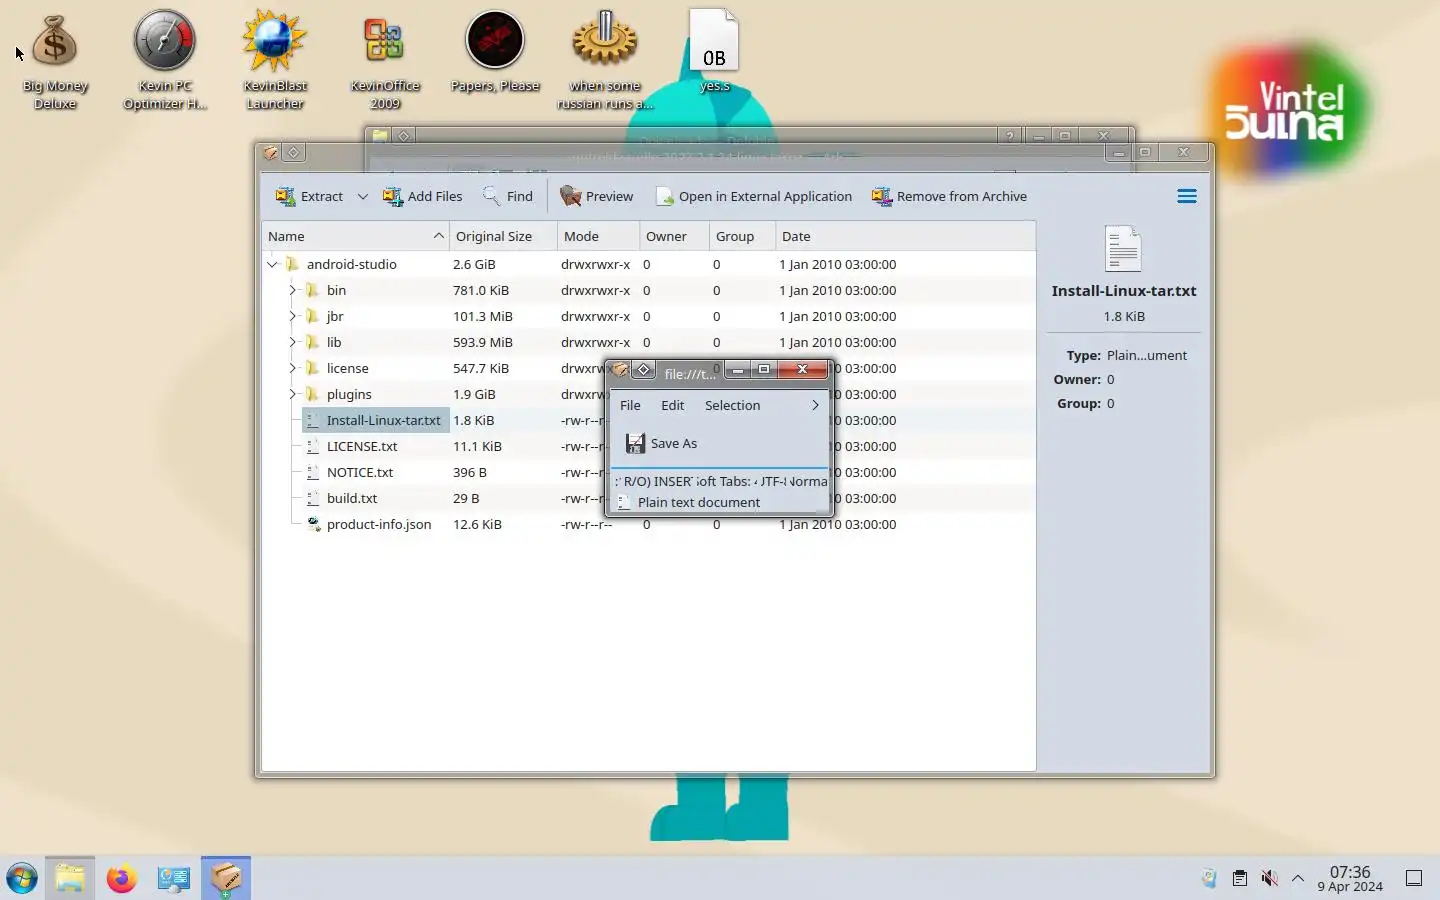This screenshot has width=1440, height=900.
Task: Sort by the Group column header
Action: click(742, 236)
